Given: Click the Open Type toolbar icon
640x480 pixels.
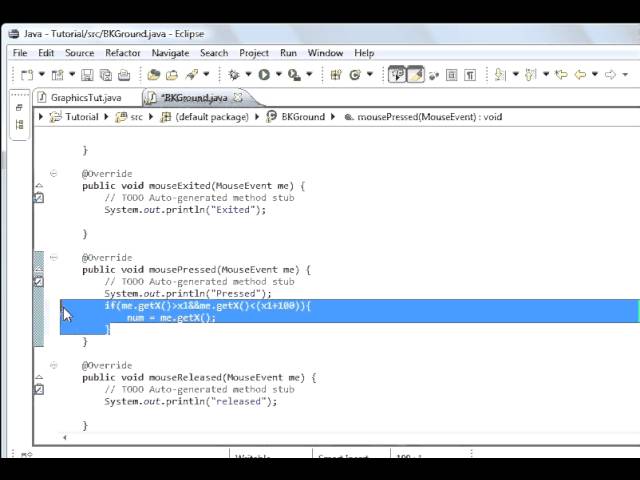Looking at the screenshot, I should 153,75.
